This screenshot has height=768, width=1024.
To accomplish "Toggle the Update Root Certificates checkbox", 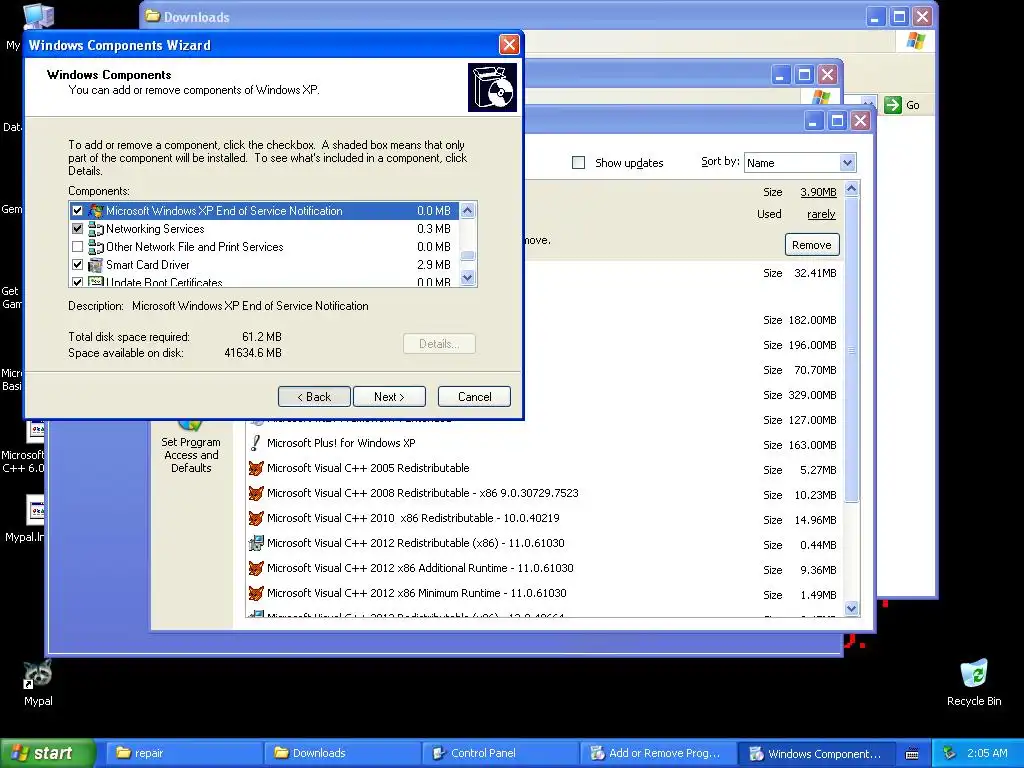I will pos(78,282).
